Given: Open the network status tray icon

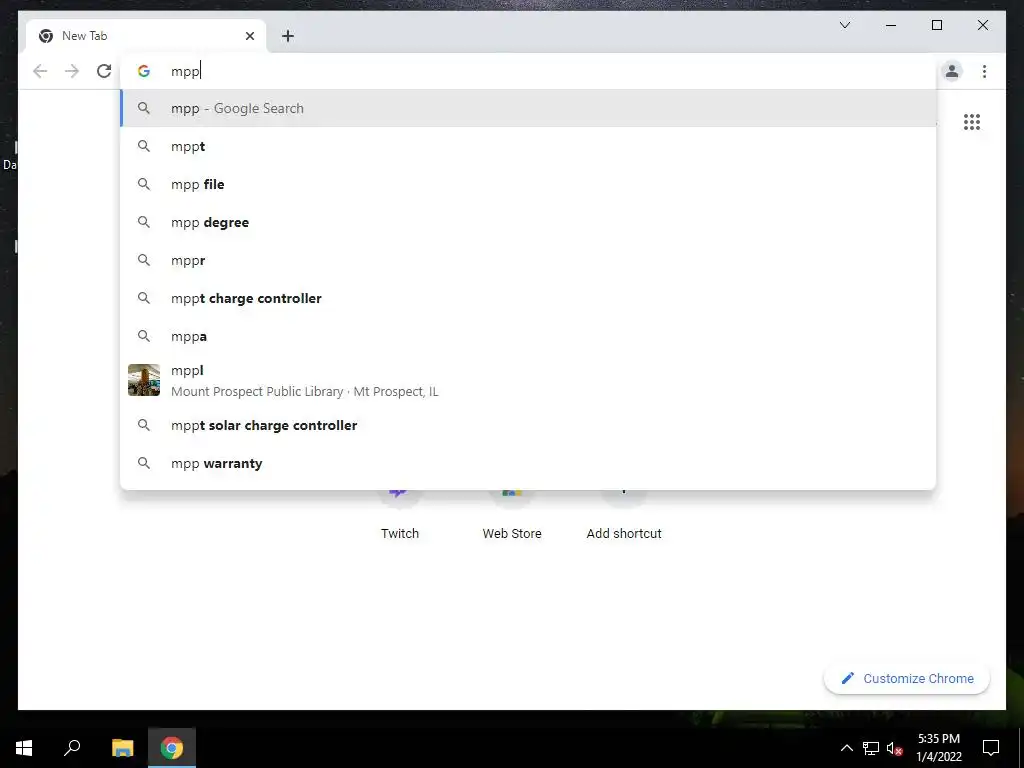Looking at the screenshot, I should (x=871, y=748).
